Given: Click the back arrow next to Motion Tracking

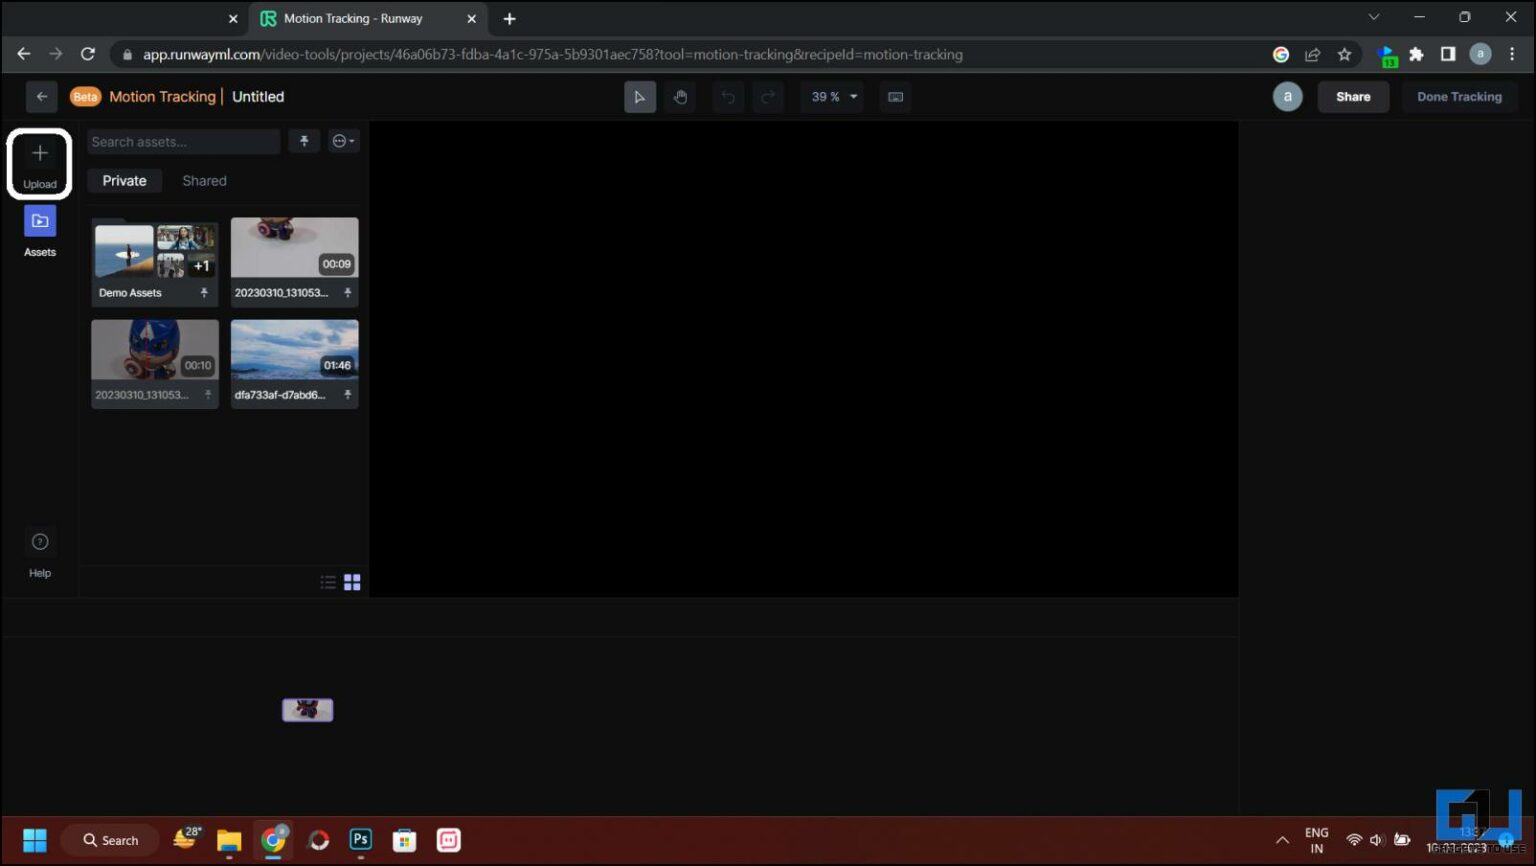Looking at the screenshot, I should click(x=41, y=96).
